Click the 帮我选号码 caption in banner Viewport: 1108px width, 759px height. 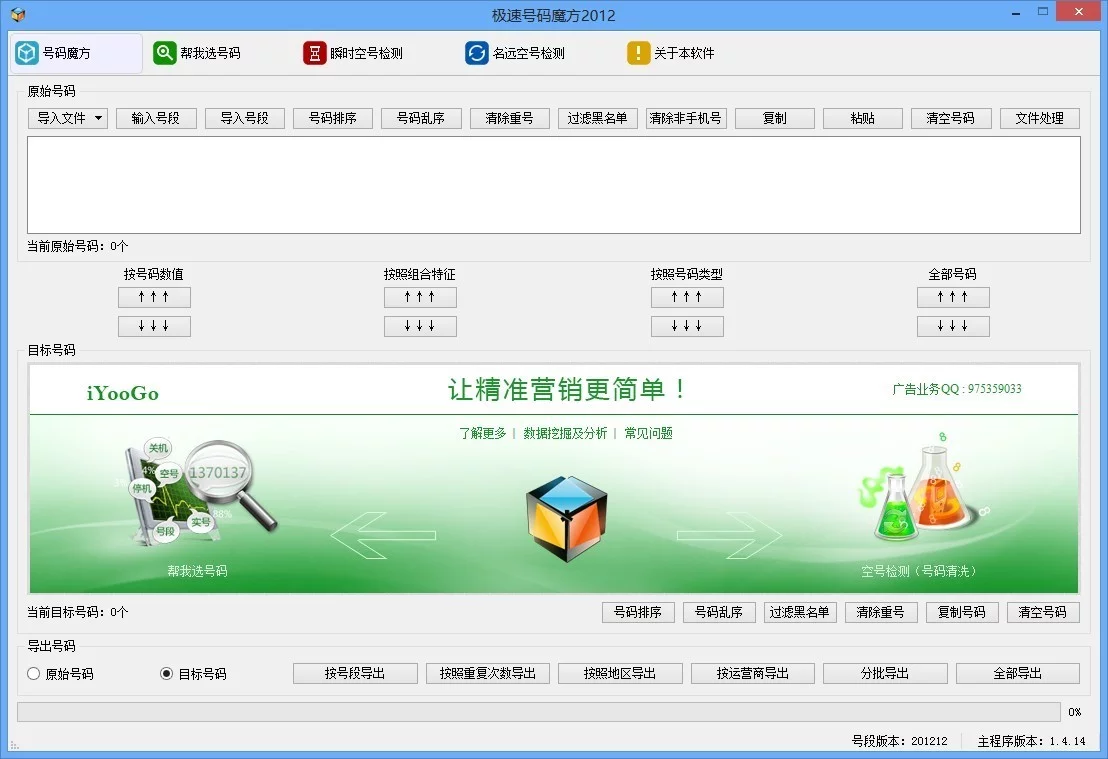pyautogui.click(x=197, y=571)
